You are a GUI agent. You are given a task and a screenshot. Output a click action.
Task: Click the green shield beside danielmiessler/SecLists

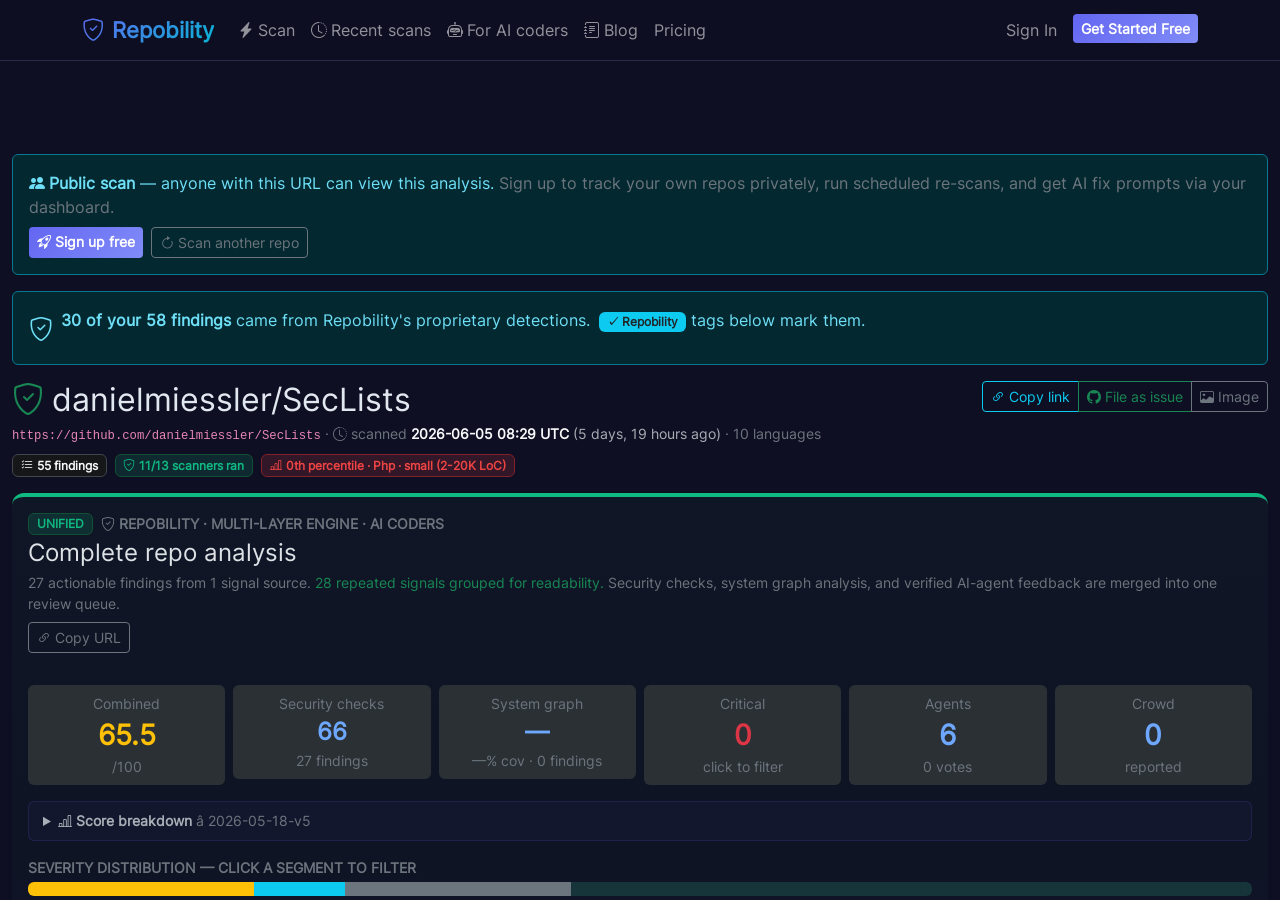point(28,399)
